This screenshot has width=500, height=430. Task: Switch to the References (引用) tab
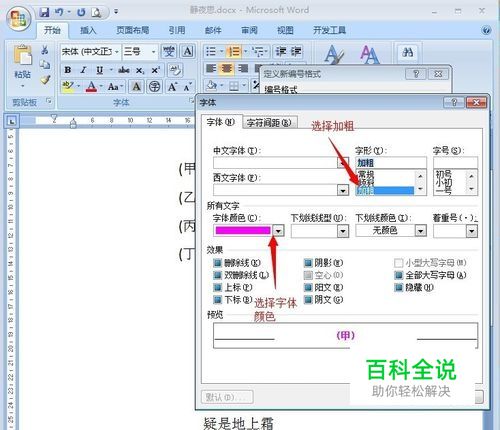tap(177, 31)
